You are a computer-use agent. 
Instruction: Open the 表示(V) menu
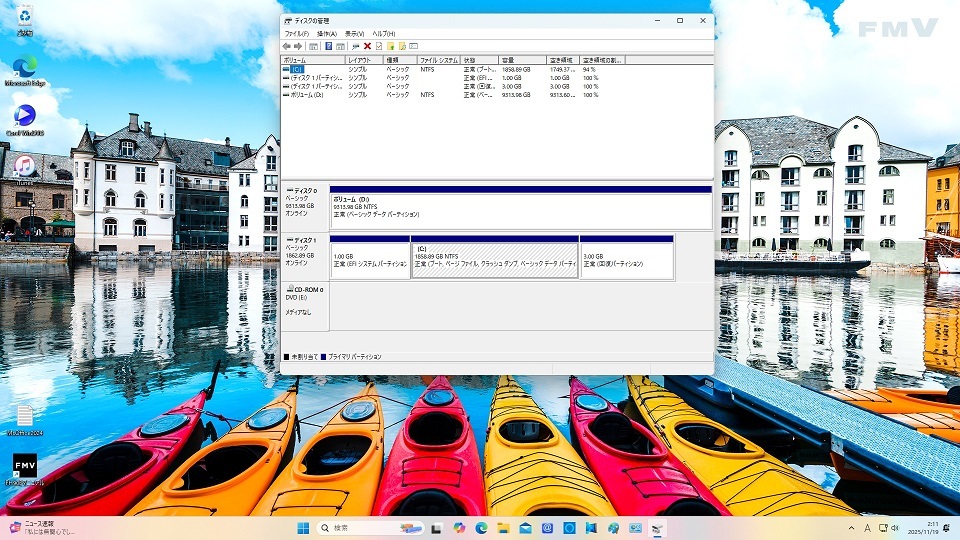coord(354,33)
